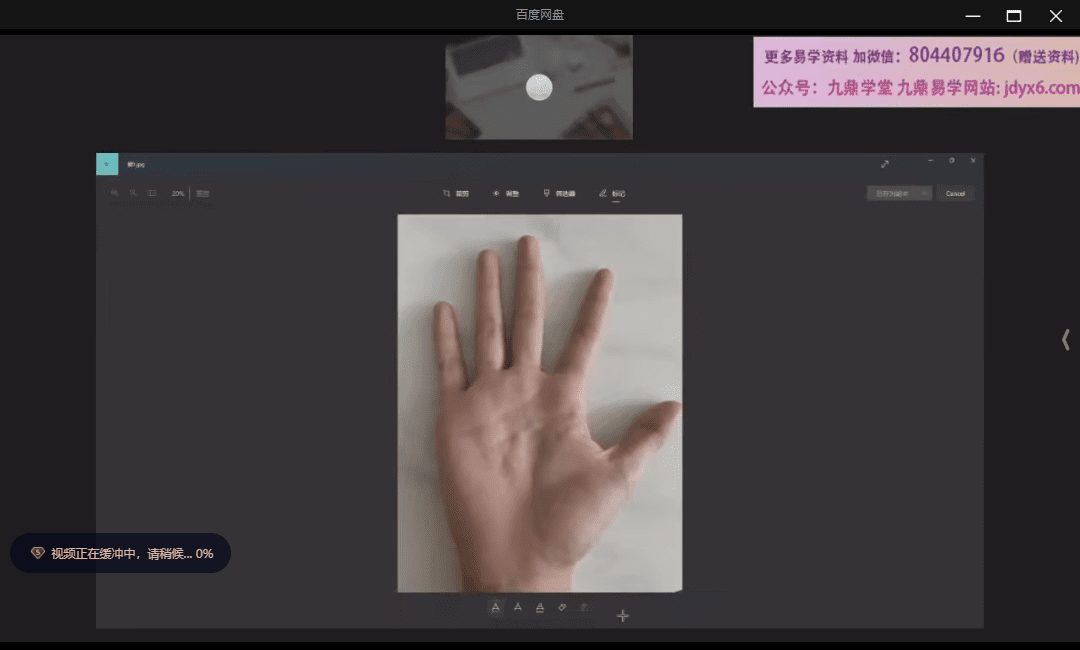Click the zoom in magnifier icon
The width and height of the screenshot is (1080, 650).
[x=133, y=193]
